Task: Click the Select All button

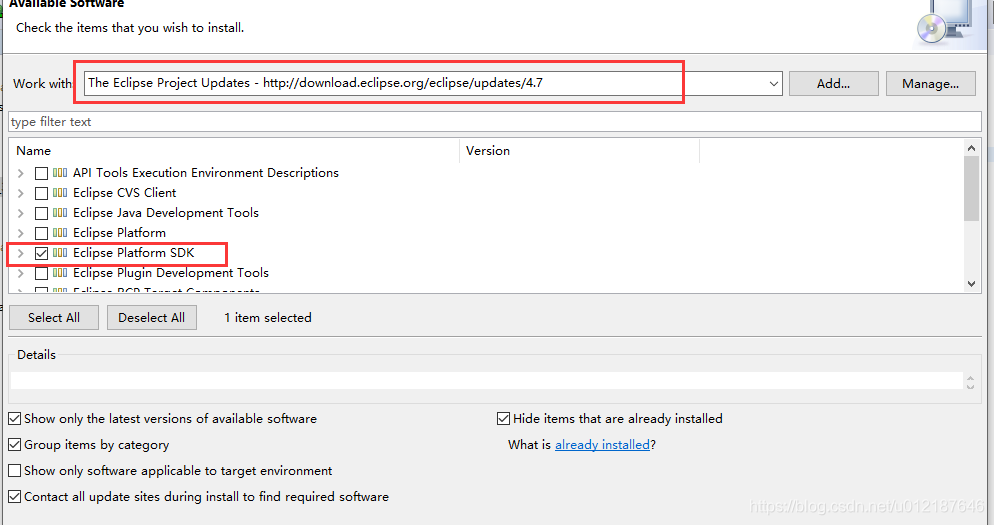Action: coord(54,318)
